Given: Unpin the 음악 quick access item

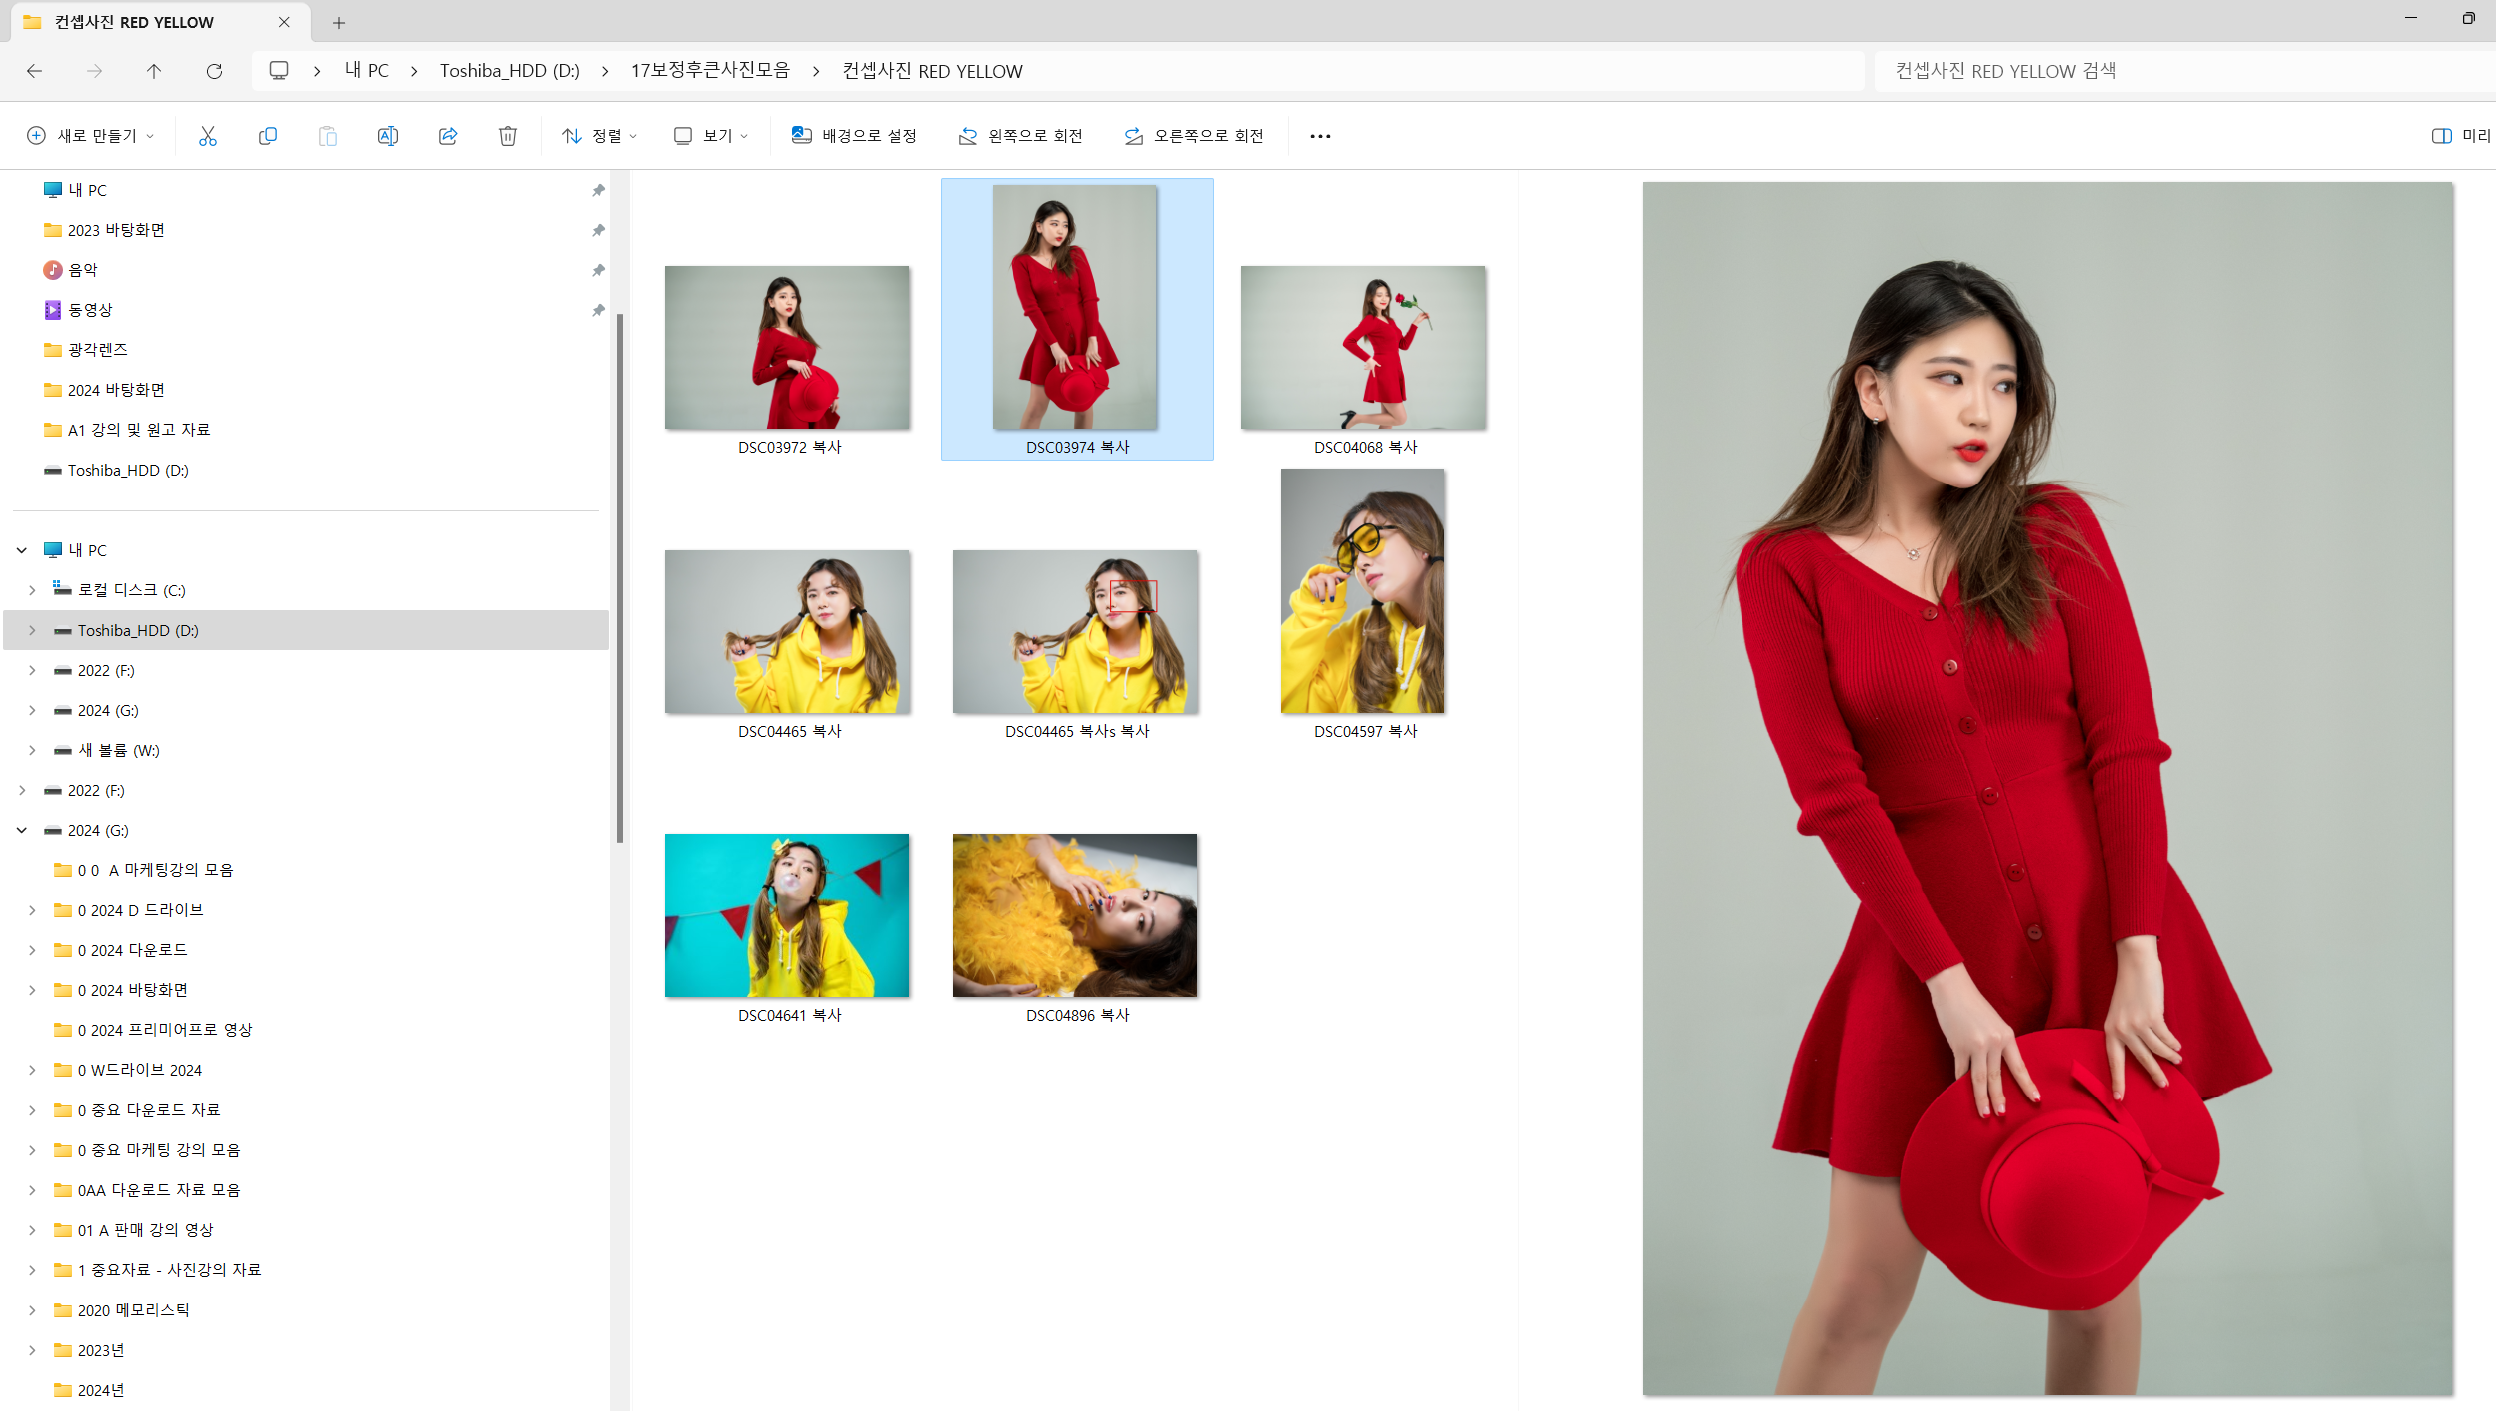Looking at the screenshot, I should pos(598,270).
